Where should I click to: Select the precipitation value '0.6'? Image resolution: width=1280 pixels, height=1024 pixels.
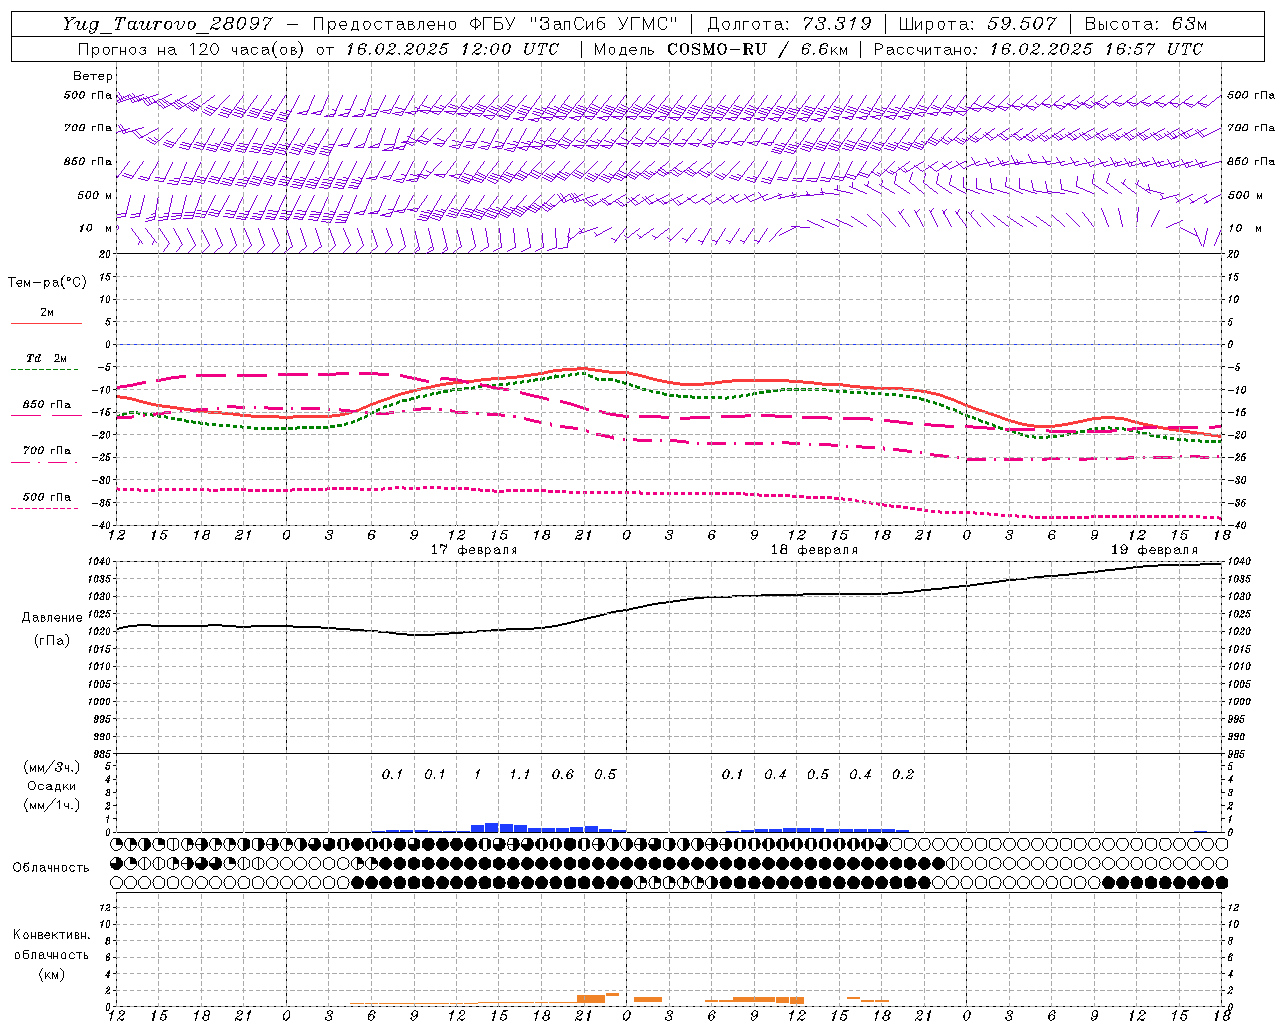pyautogui.click(x=563, y=775)
